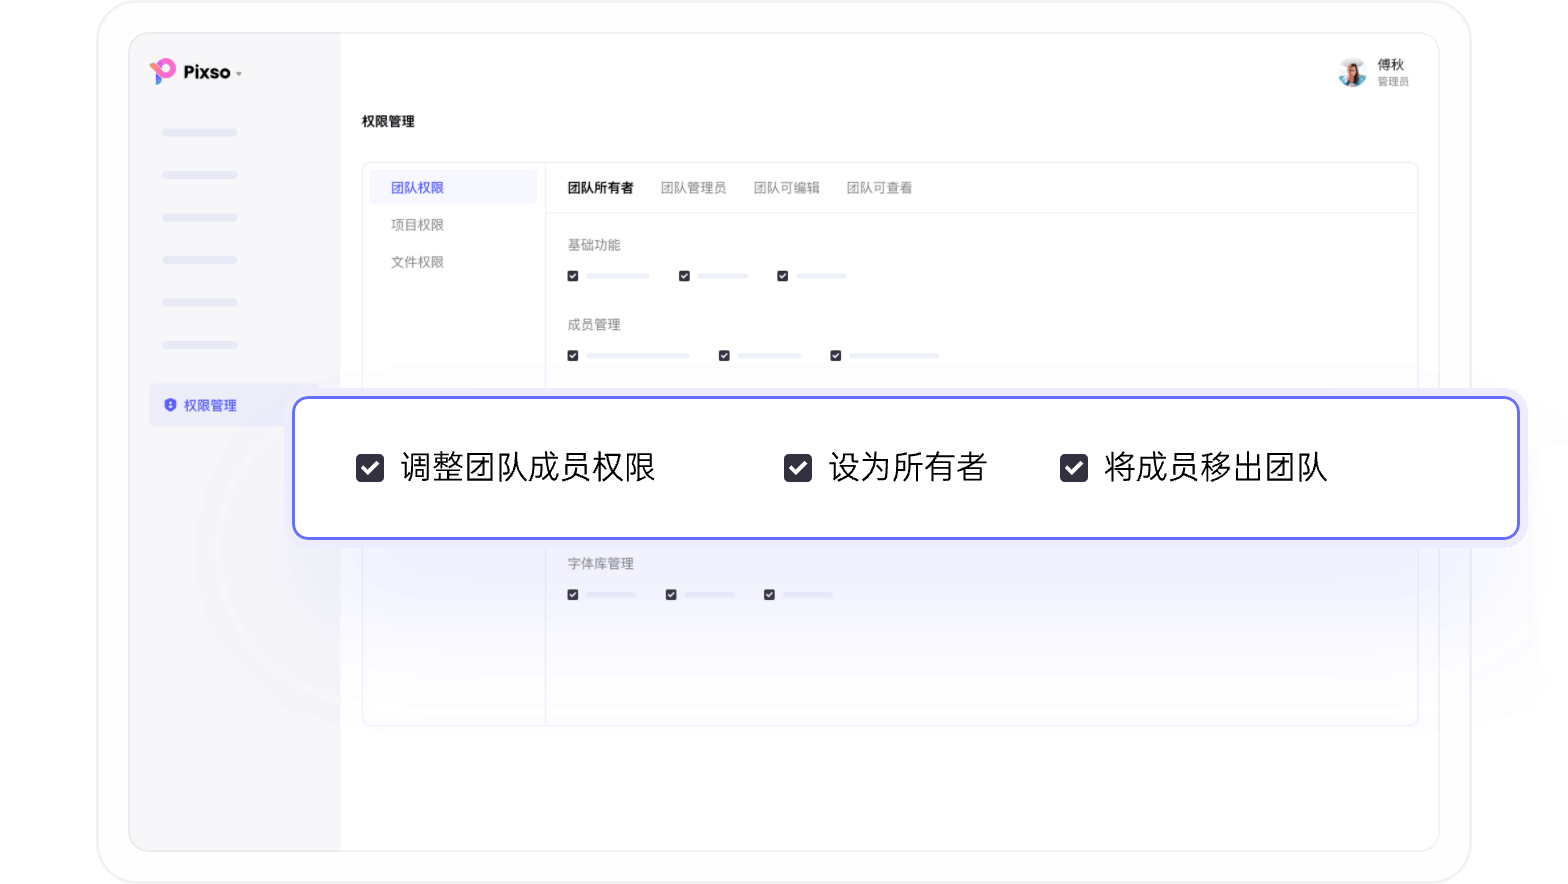Open 权限管理 in the sidebar

[x=234, y=405]
